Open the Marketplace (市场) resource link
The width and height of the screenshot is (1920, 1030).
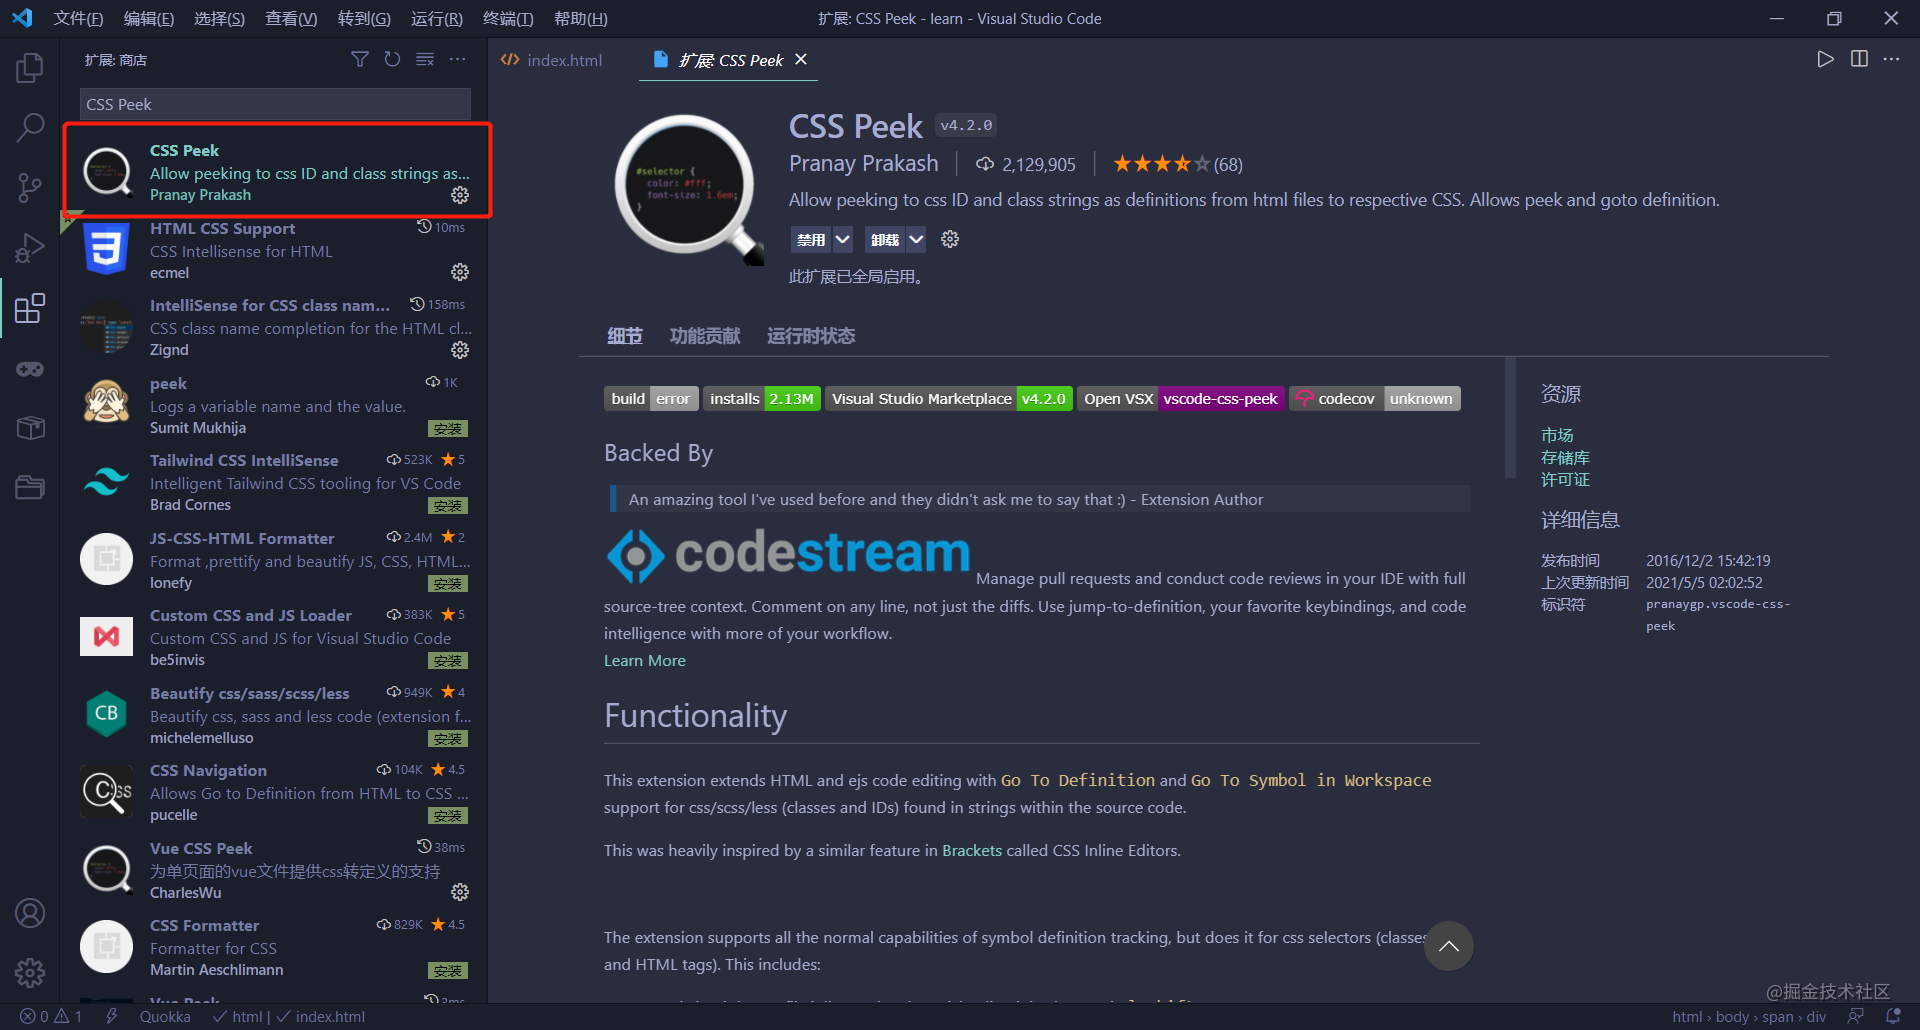pos(1557,435)
